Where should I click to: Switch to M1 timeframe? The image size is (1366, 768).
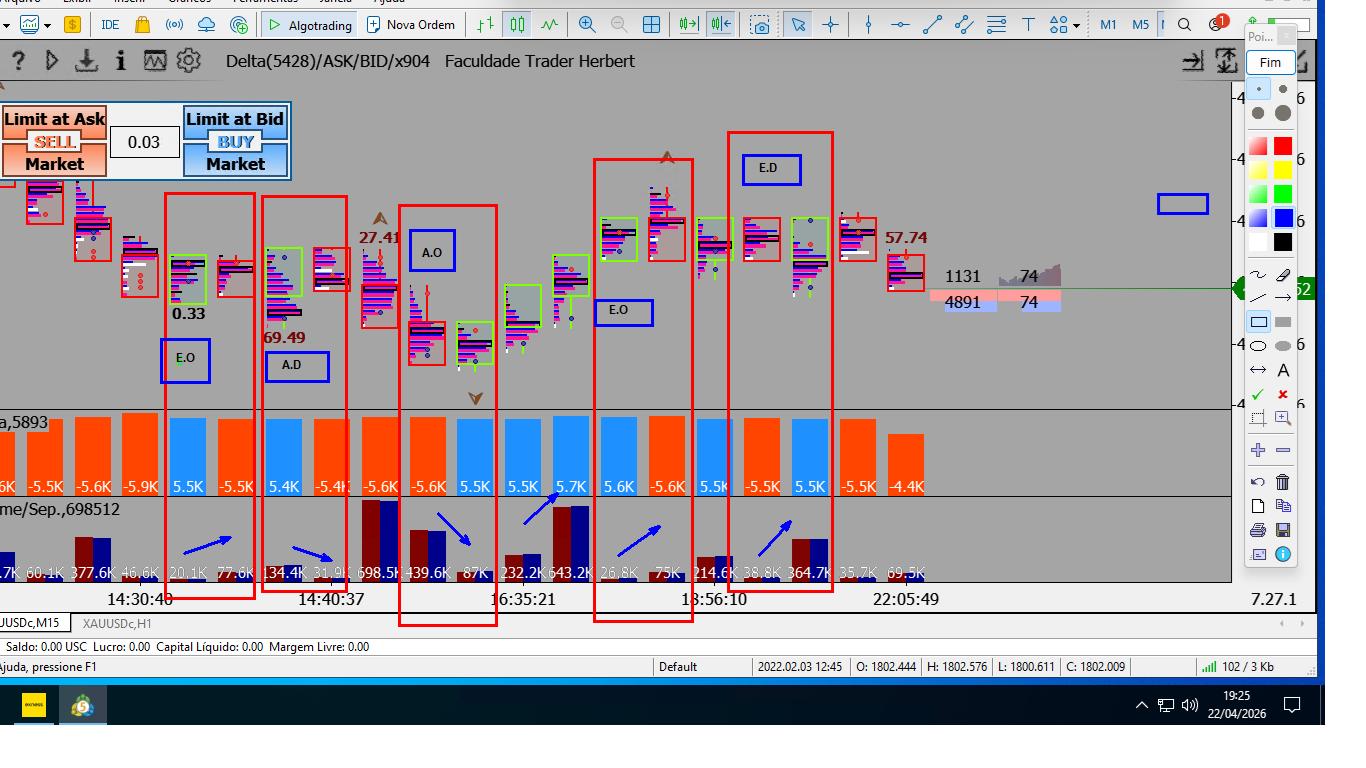(1108, 25)
